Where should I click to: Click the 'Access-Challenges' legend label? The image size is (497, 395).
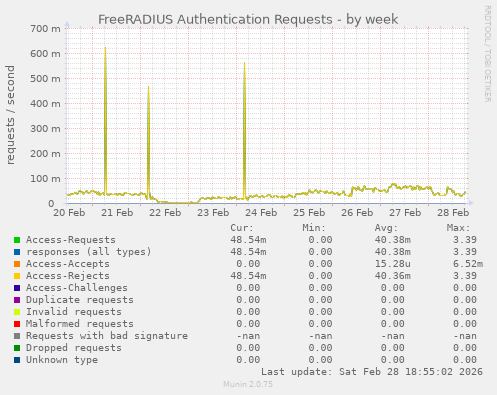tap(77, 288)
